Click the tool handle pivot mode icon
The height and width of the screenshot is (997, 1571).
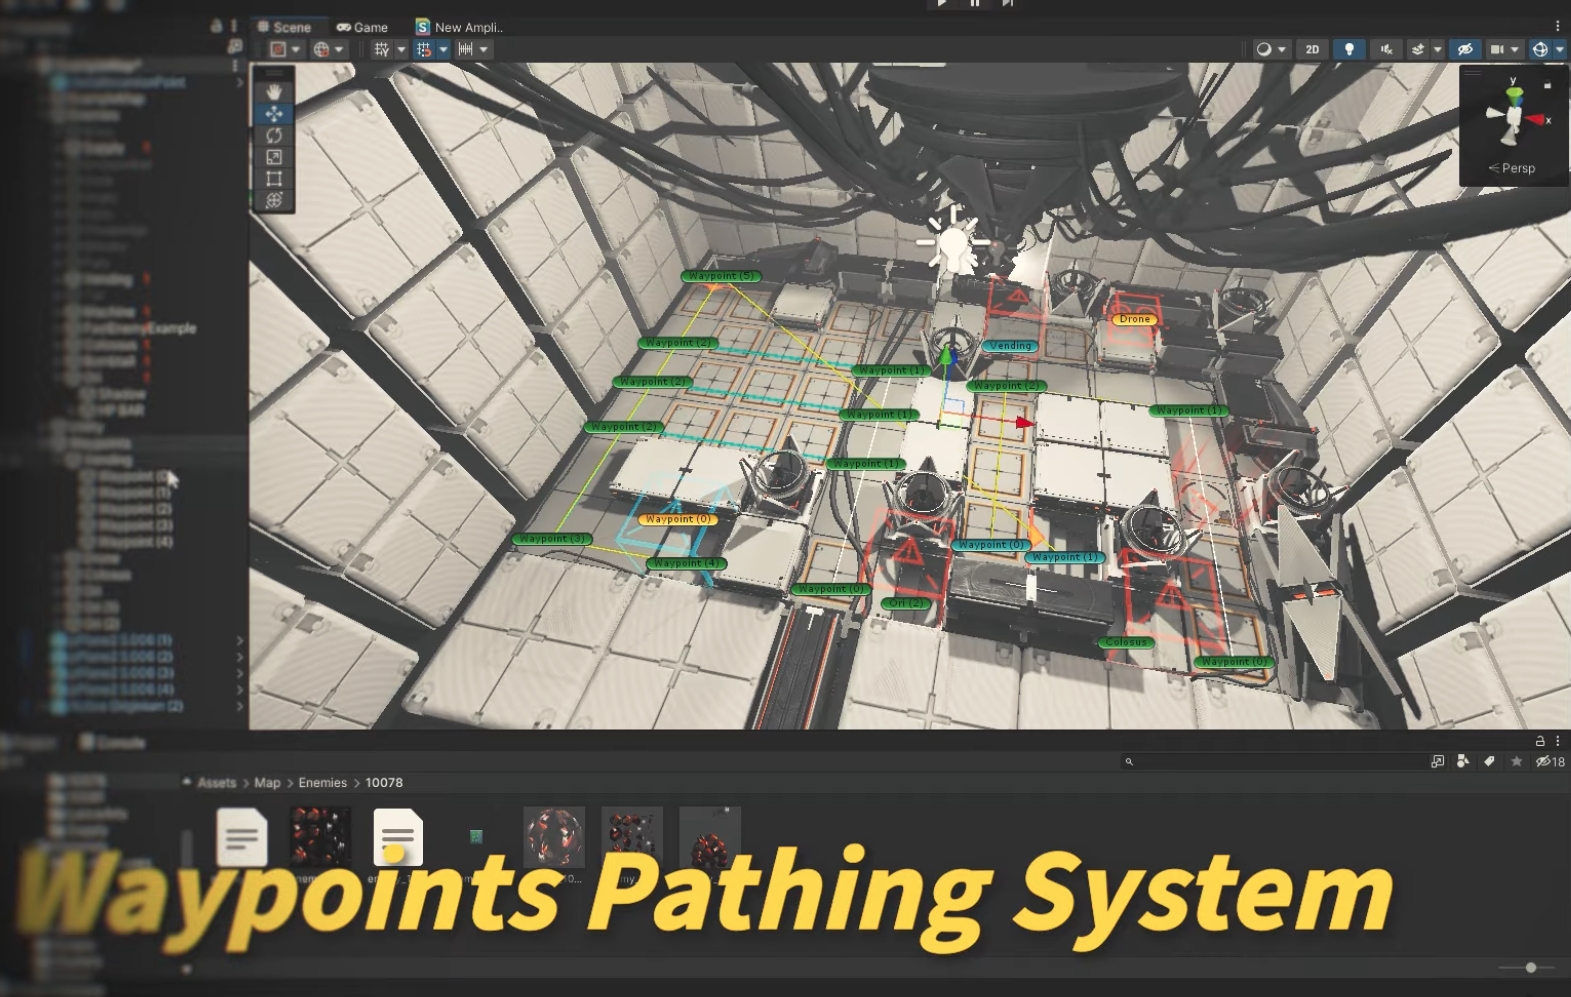coord(279,49)
